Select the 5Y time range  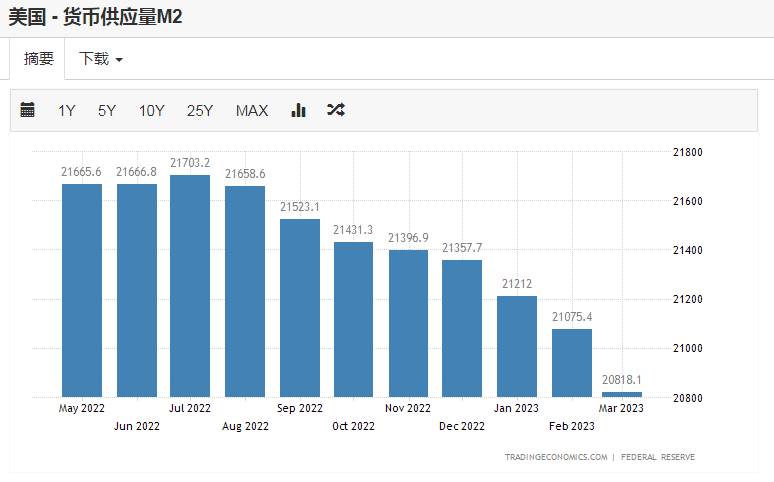pyautogui.click(x=107, y=111)
